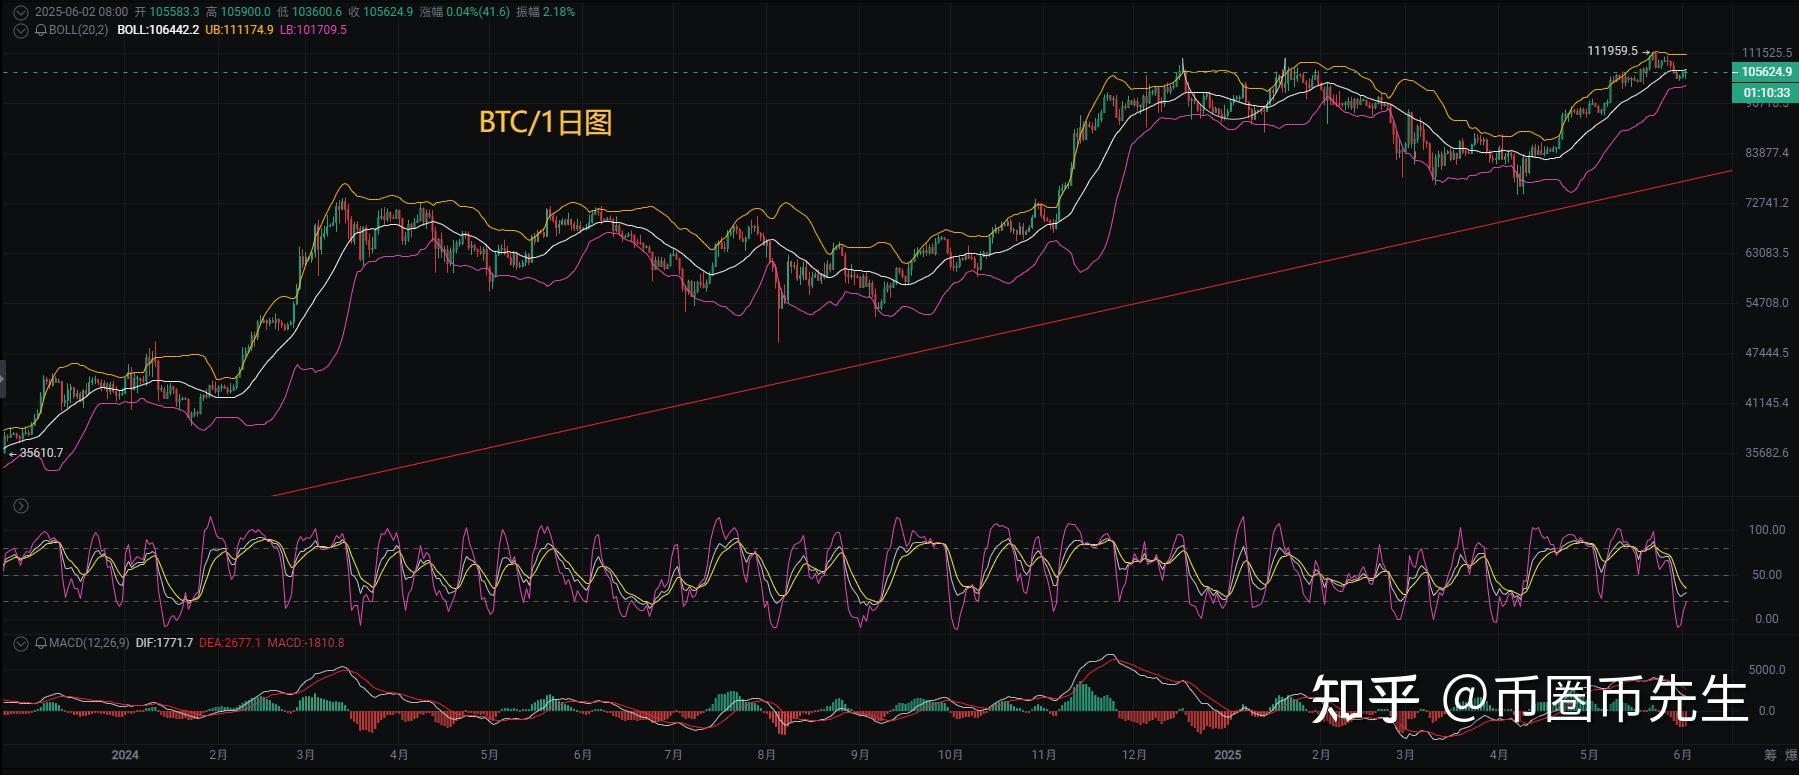
Task: Open the left sidebar expand handle
Action: [3, 379]
